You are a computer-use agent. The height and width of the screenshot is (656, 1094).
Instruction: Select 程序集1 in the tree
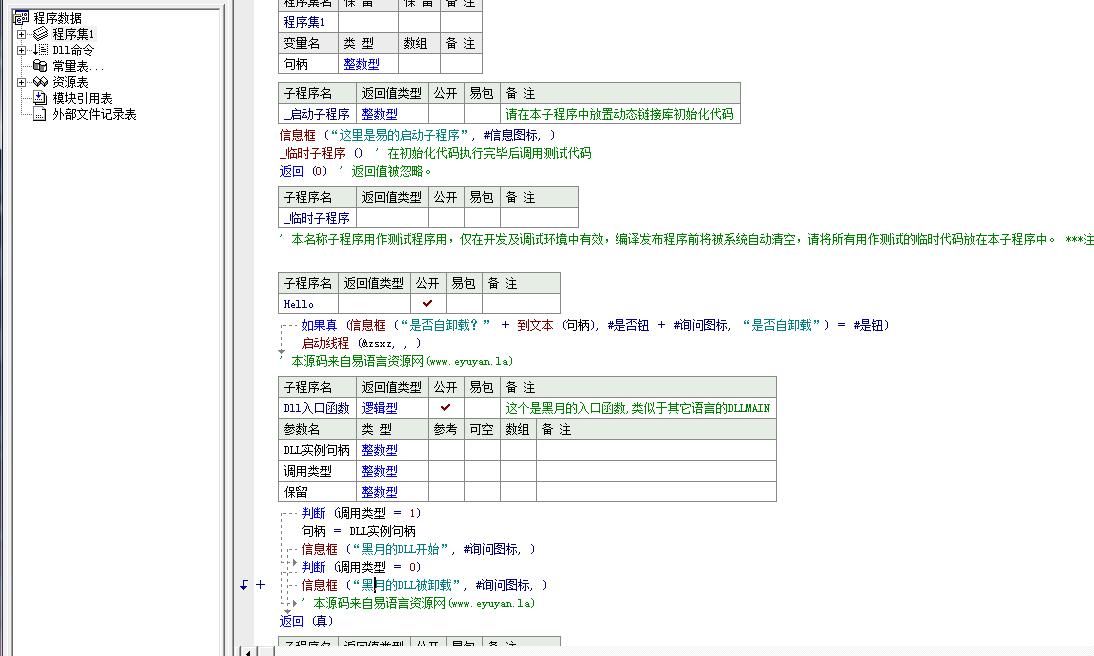point(73,34)
